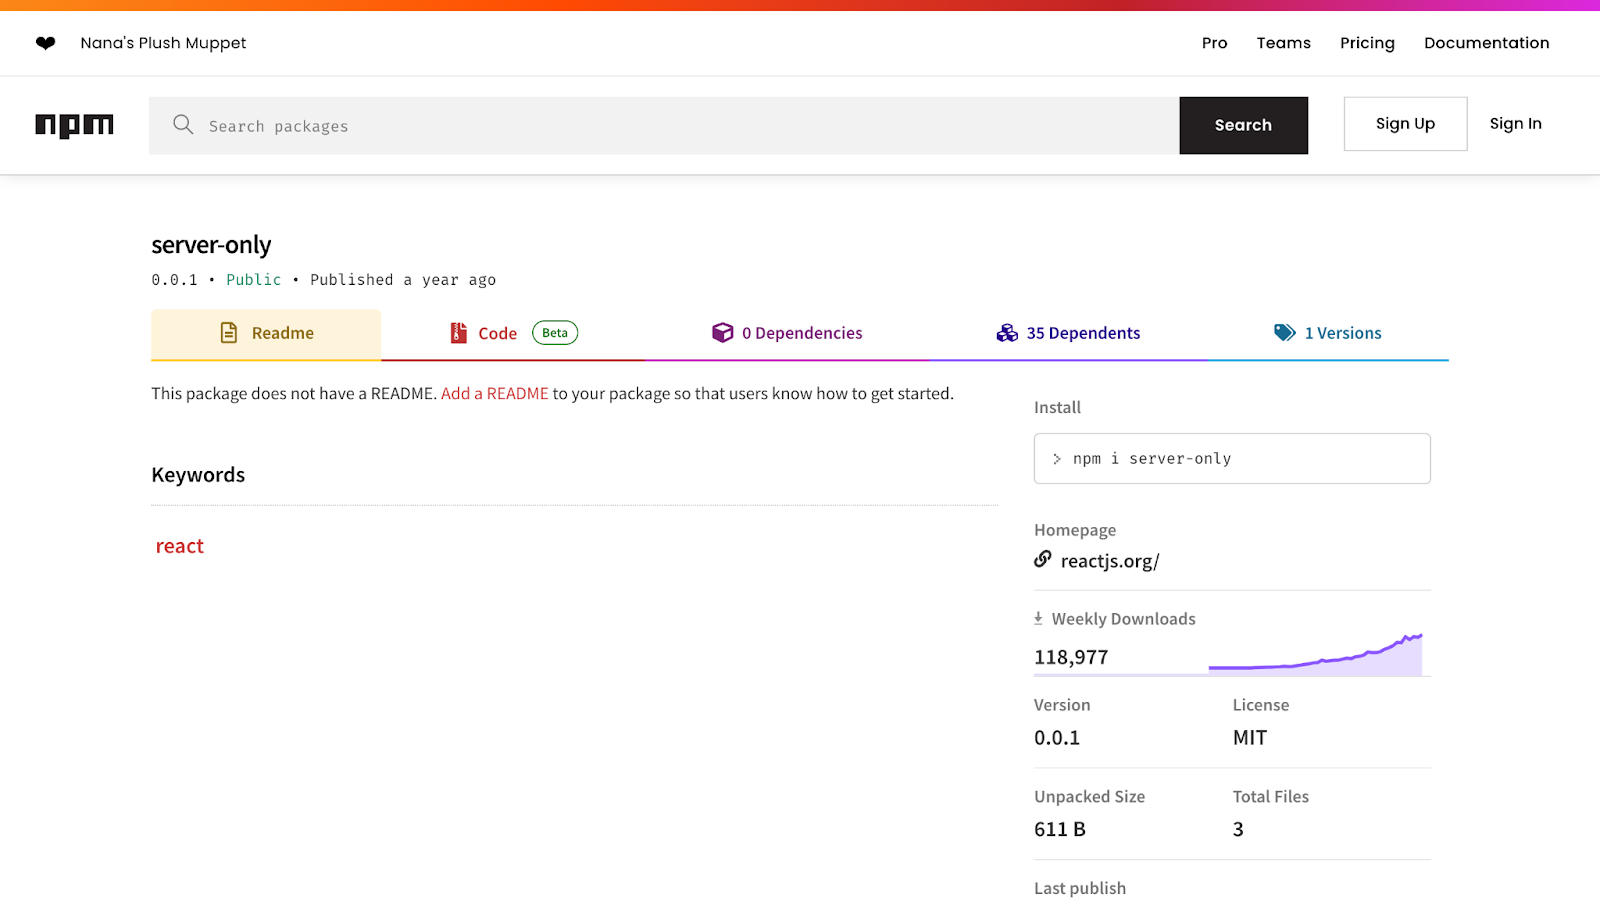Go to Pricing page

(1367, 43)
